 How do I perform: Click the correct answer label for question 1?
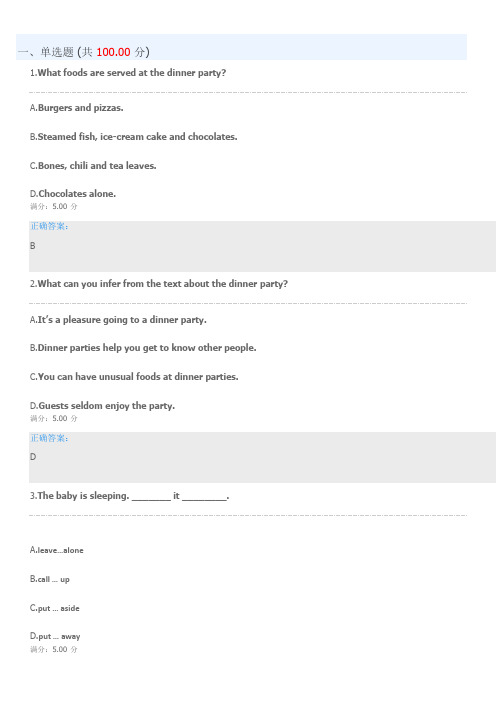click(x=49, y=226)
